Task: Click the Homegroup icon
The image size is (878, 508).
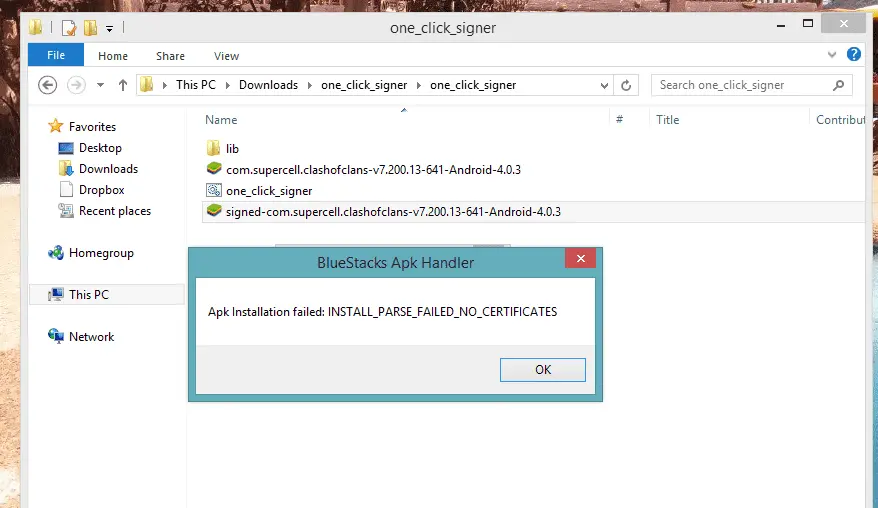Action: point(56,253)
